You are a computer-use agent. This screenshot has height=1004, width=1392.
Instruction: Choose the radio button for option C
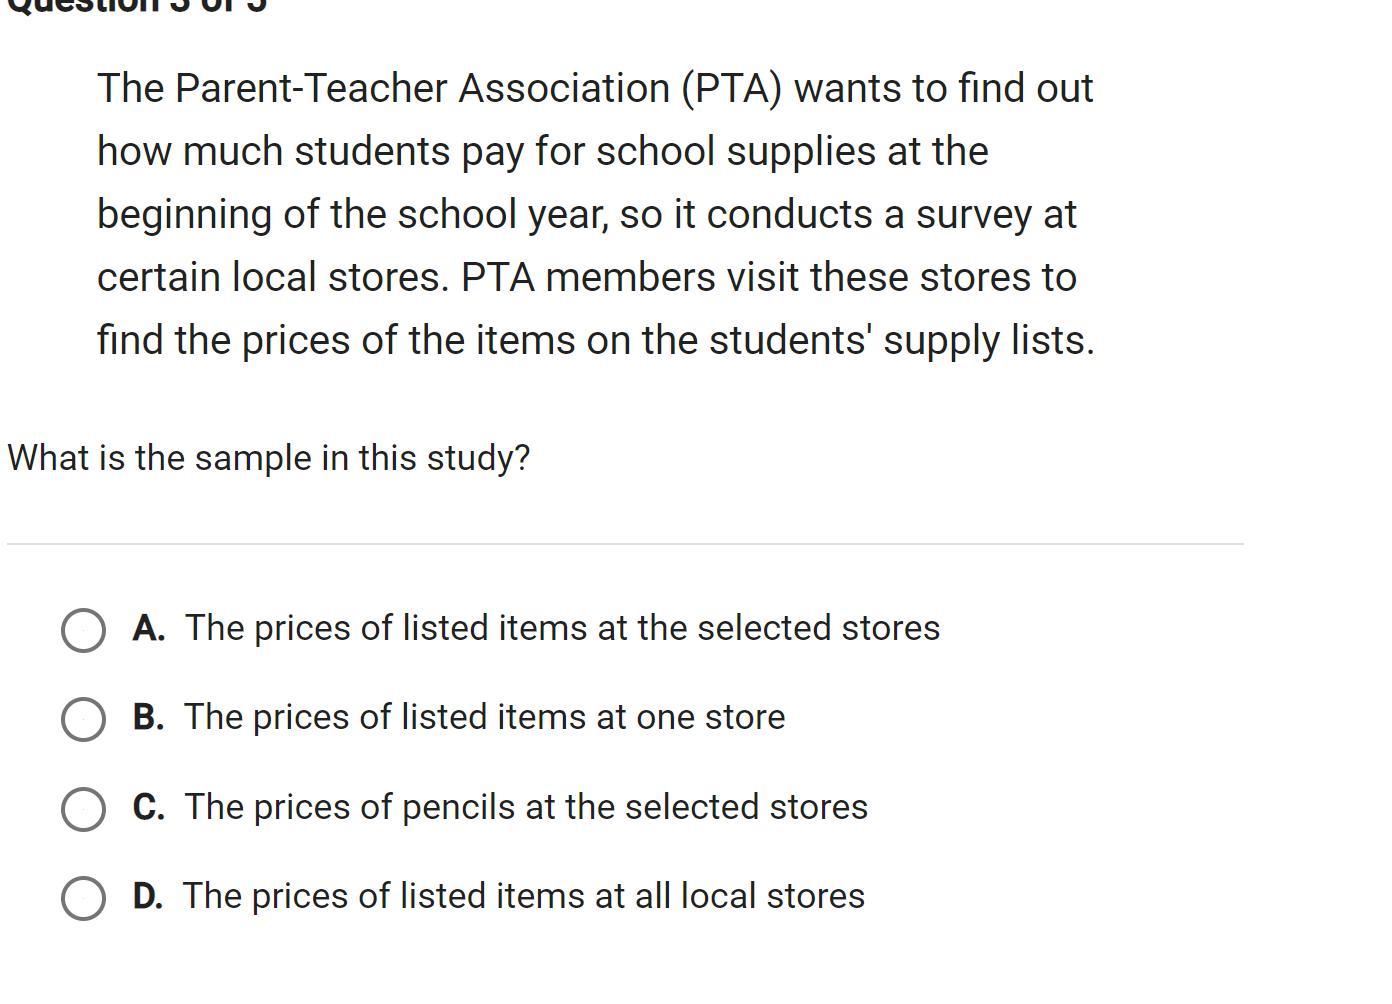point(83,809)
